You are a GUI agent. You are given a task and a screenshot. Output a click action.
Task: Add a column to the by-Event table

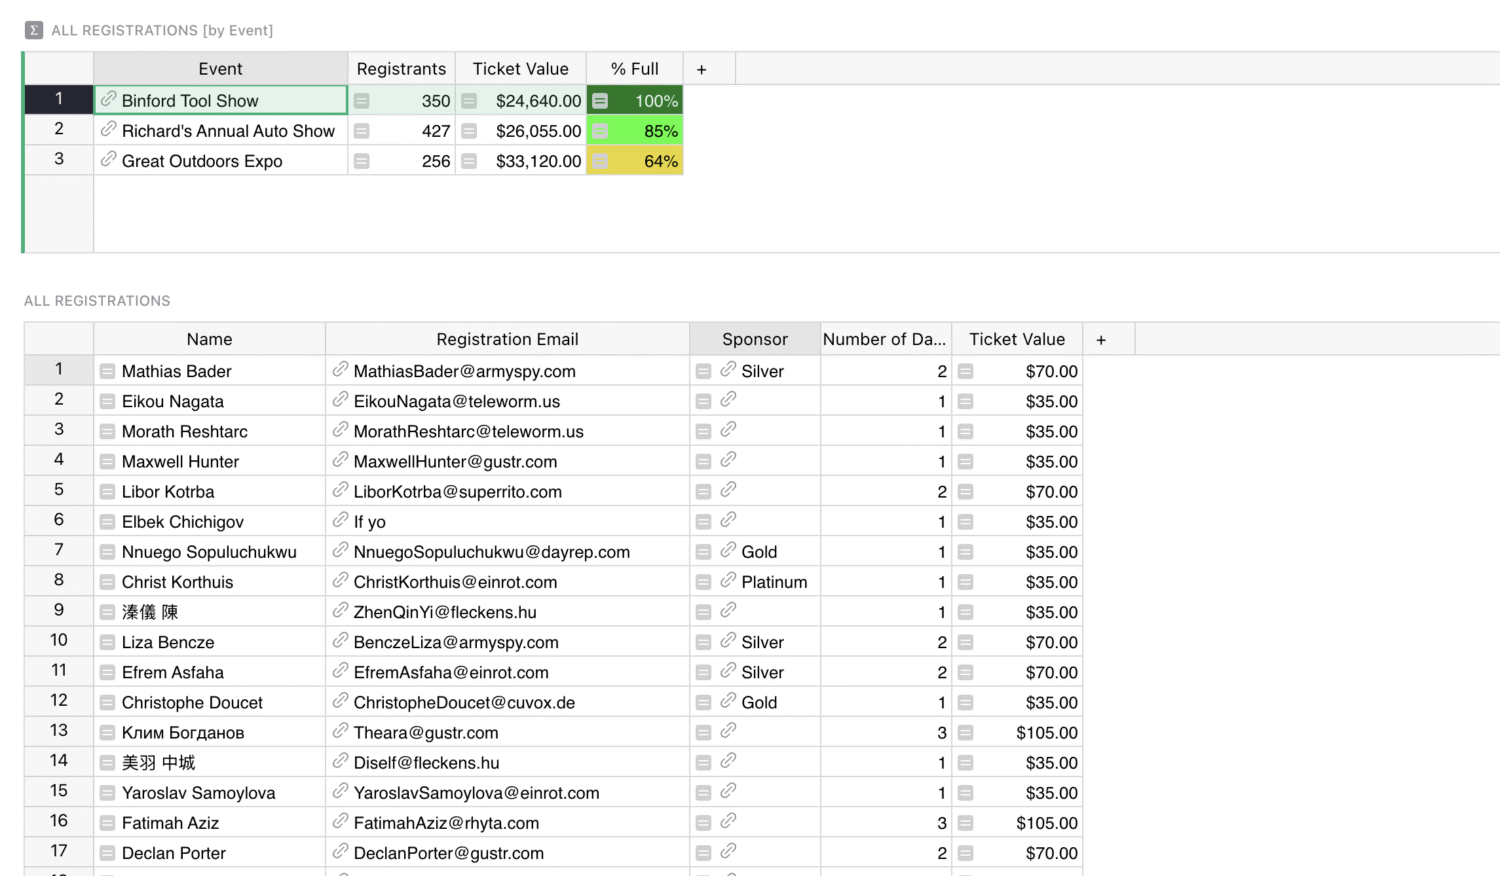click(x=702, y=69)
